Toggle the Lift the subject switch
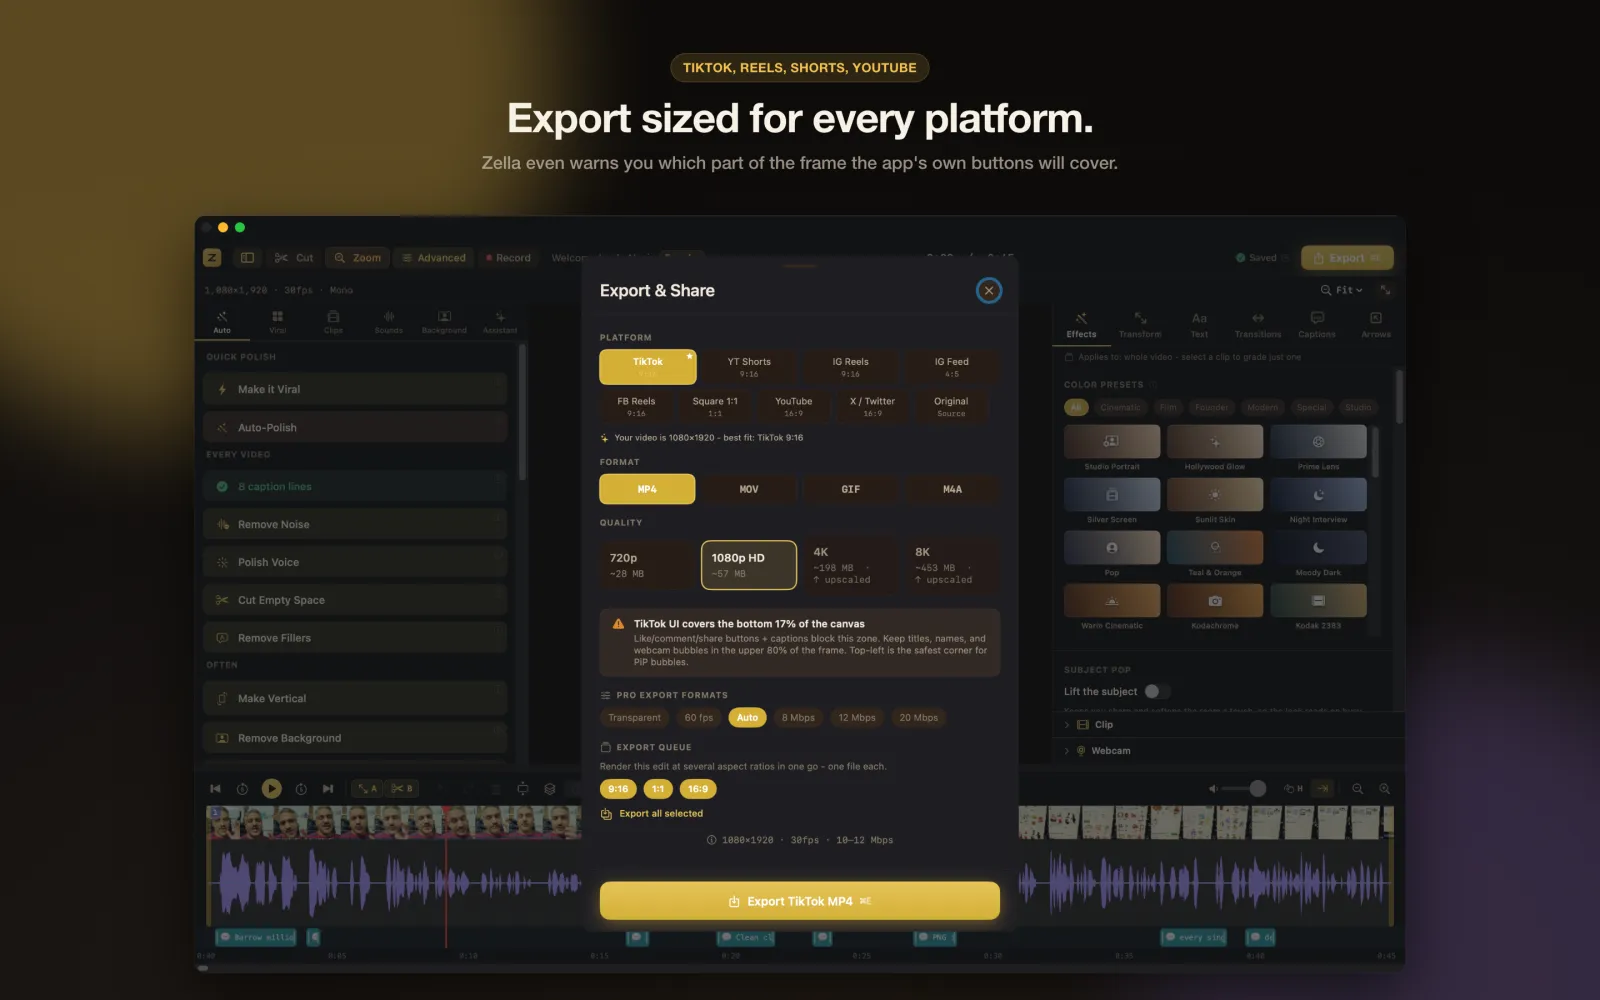Screen dimensions: 1600x1000 point(1156,691)
